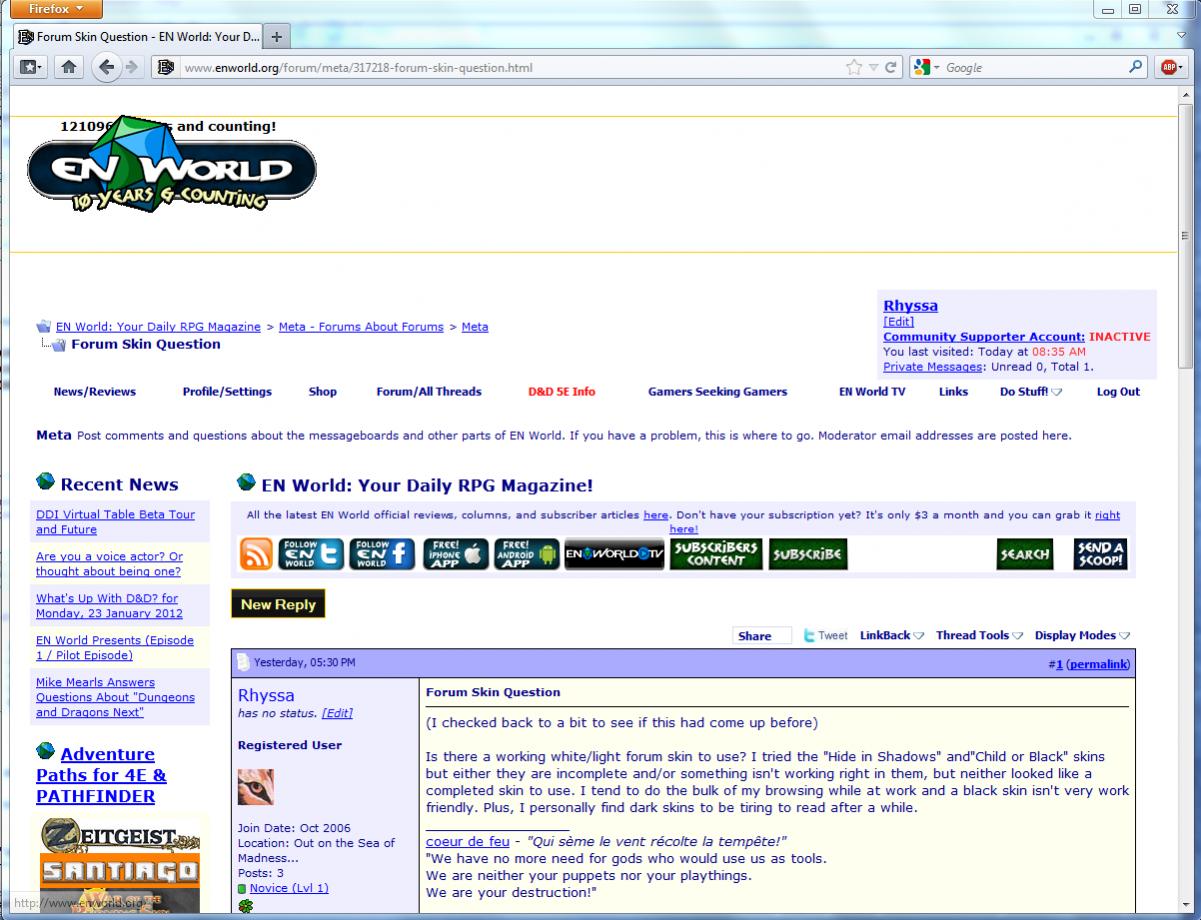Open a new tab with the plus button

276,37
